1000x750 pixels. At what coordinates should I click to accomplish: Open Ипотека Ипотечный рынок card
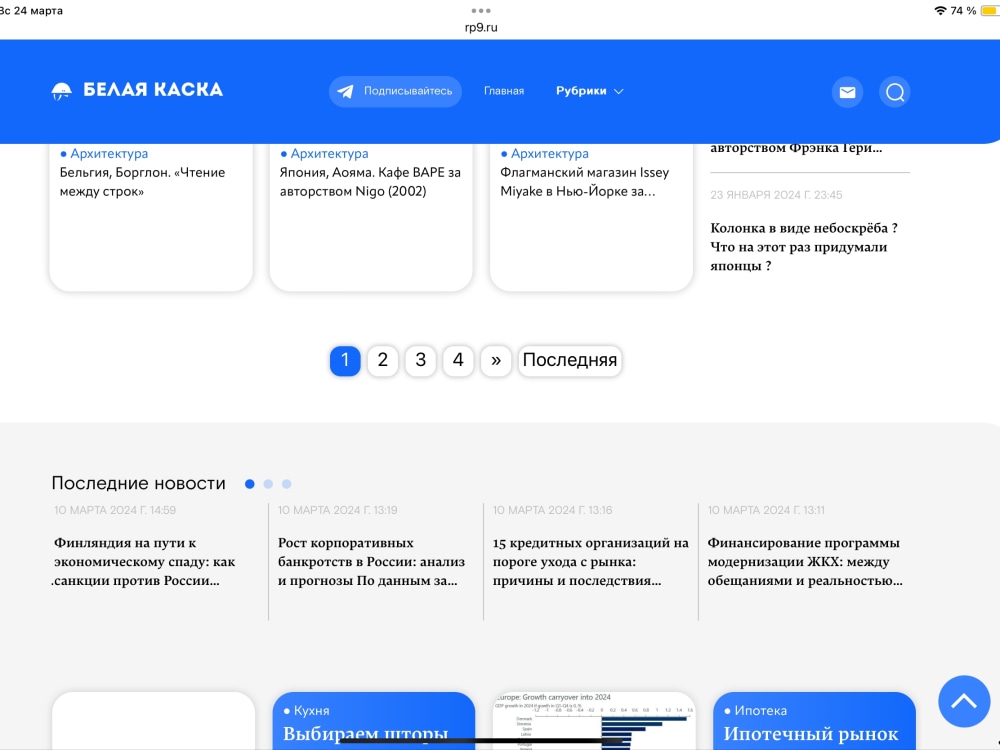coord(814,721)
